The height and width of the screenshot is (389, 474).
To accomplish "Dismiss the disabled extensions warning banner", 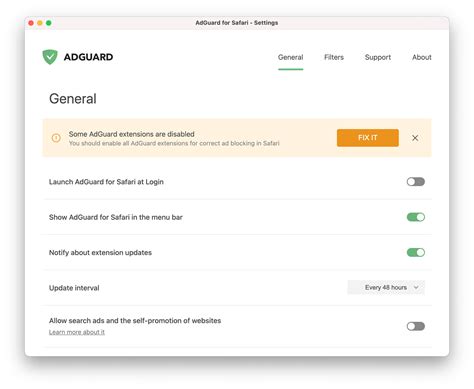I will pos(415,138).
